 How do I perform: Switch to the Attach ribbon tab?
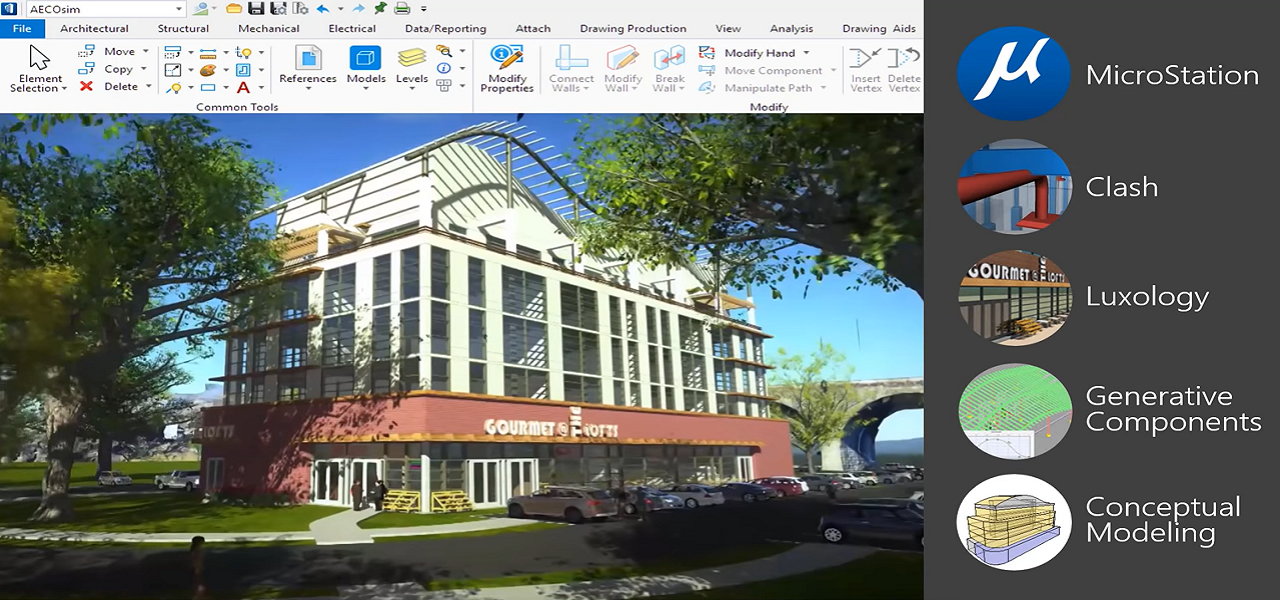pos(533,29)
